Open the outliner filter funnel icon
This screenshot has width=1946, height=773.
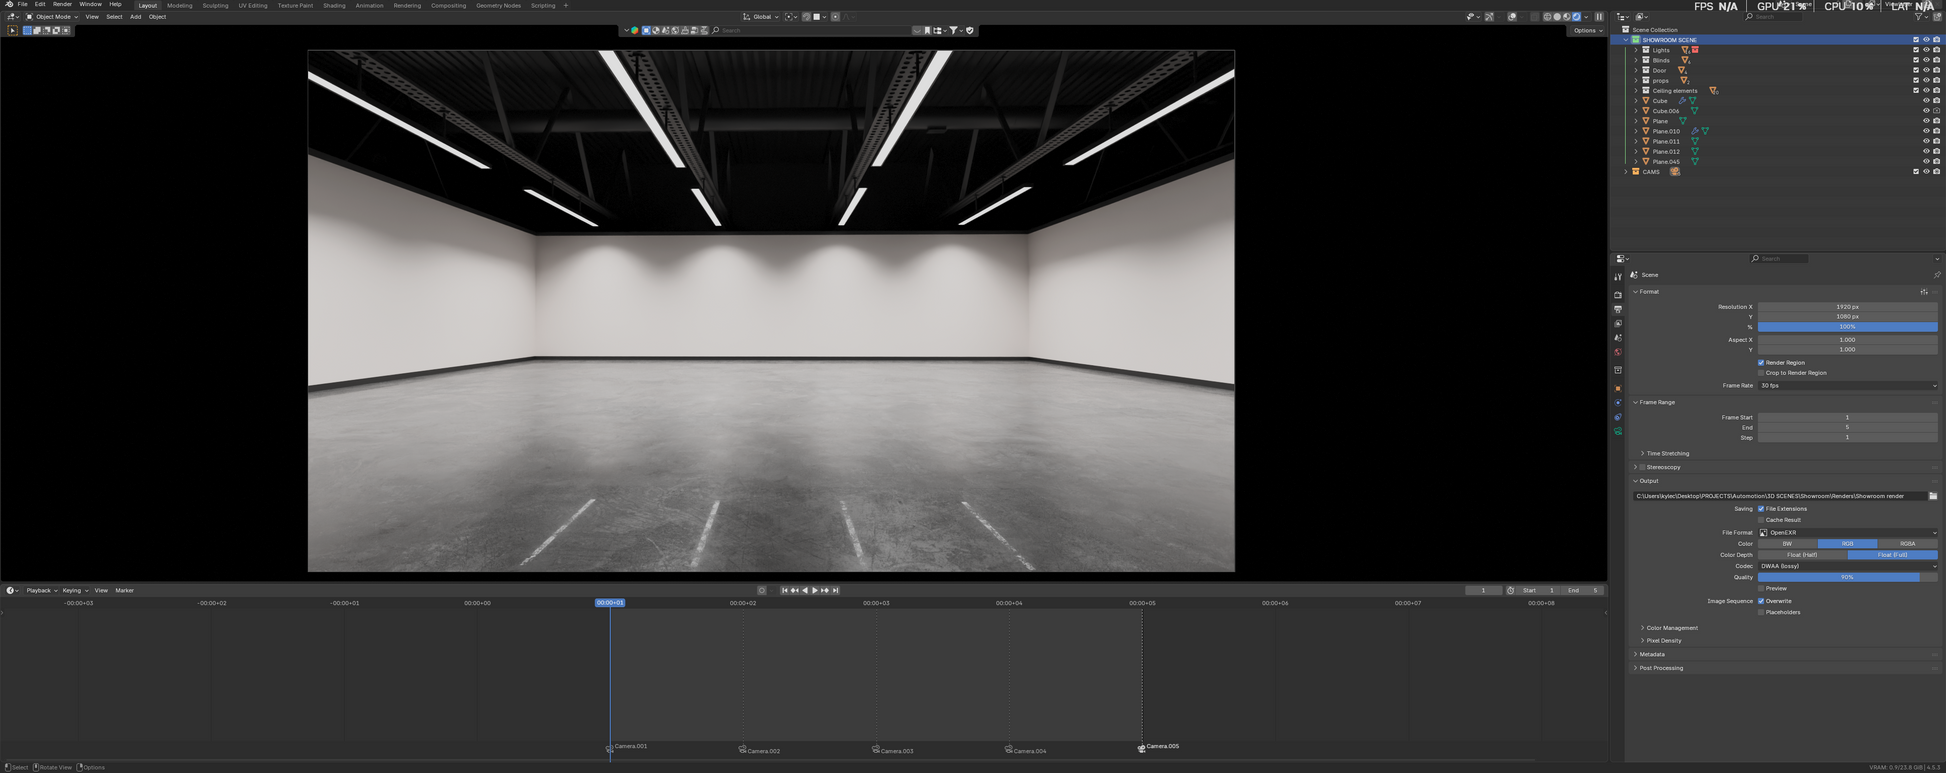point(1919,17)
